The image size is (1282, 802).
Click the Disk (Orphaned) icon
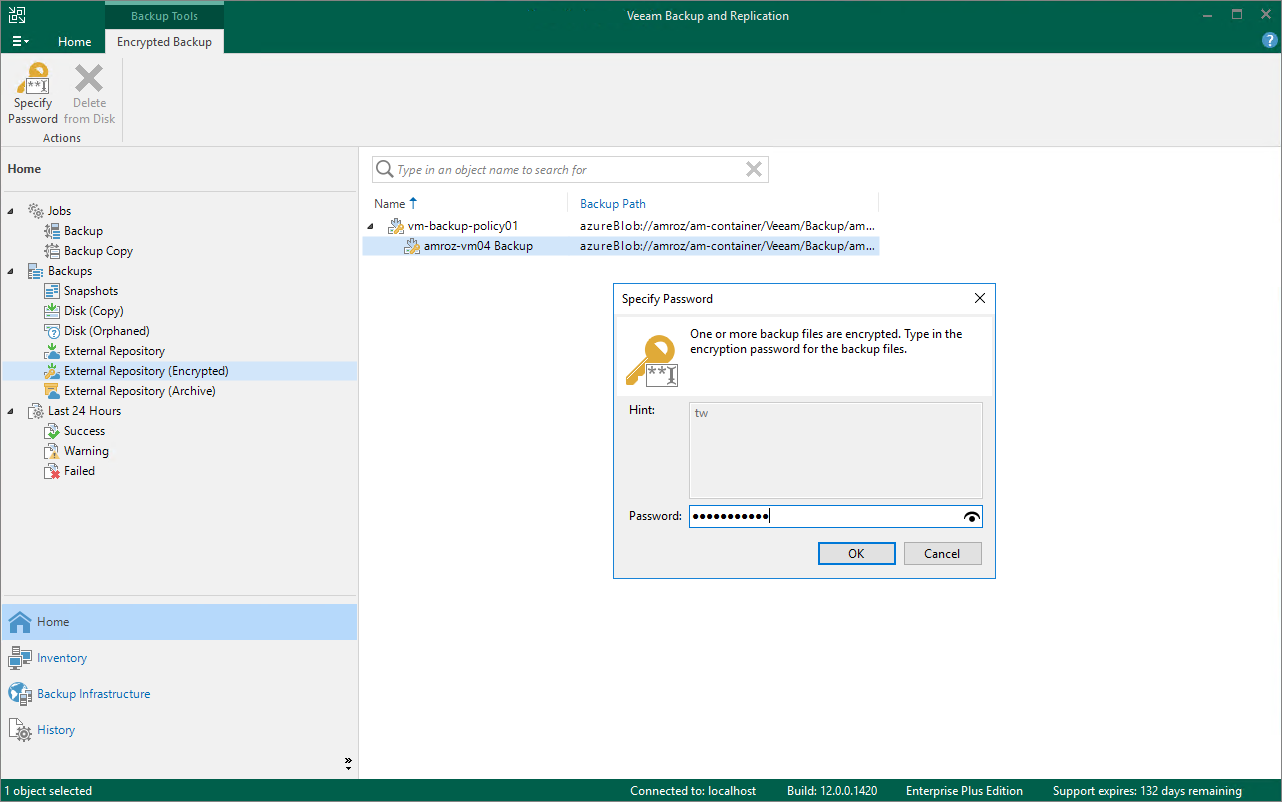tap(52, 331)
